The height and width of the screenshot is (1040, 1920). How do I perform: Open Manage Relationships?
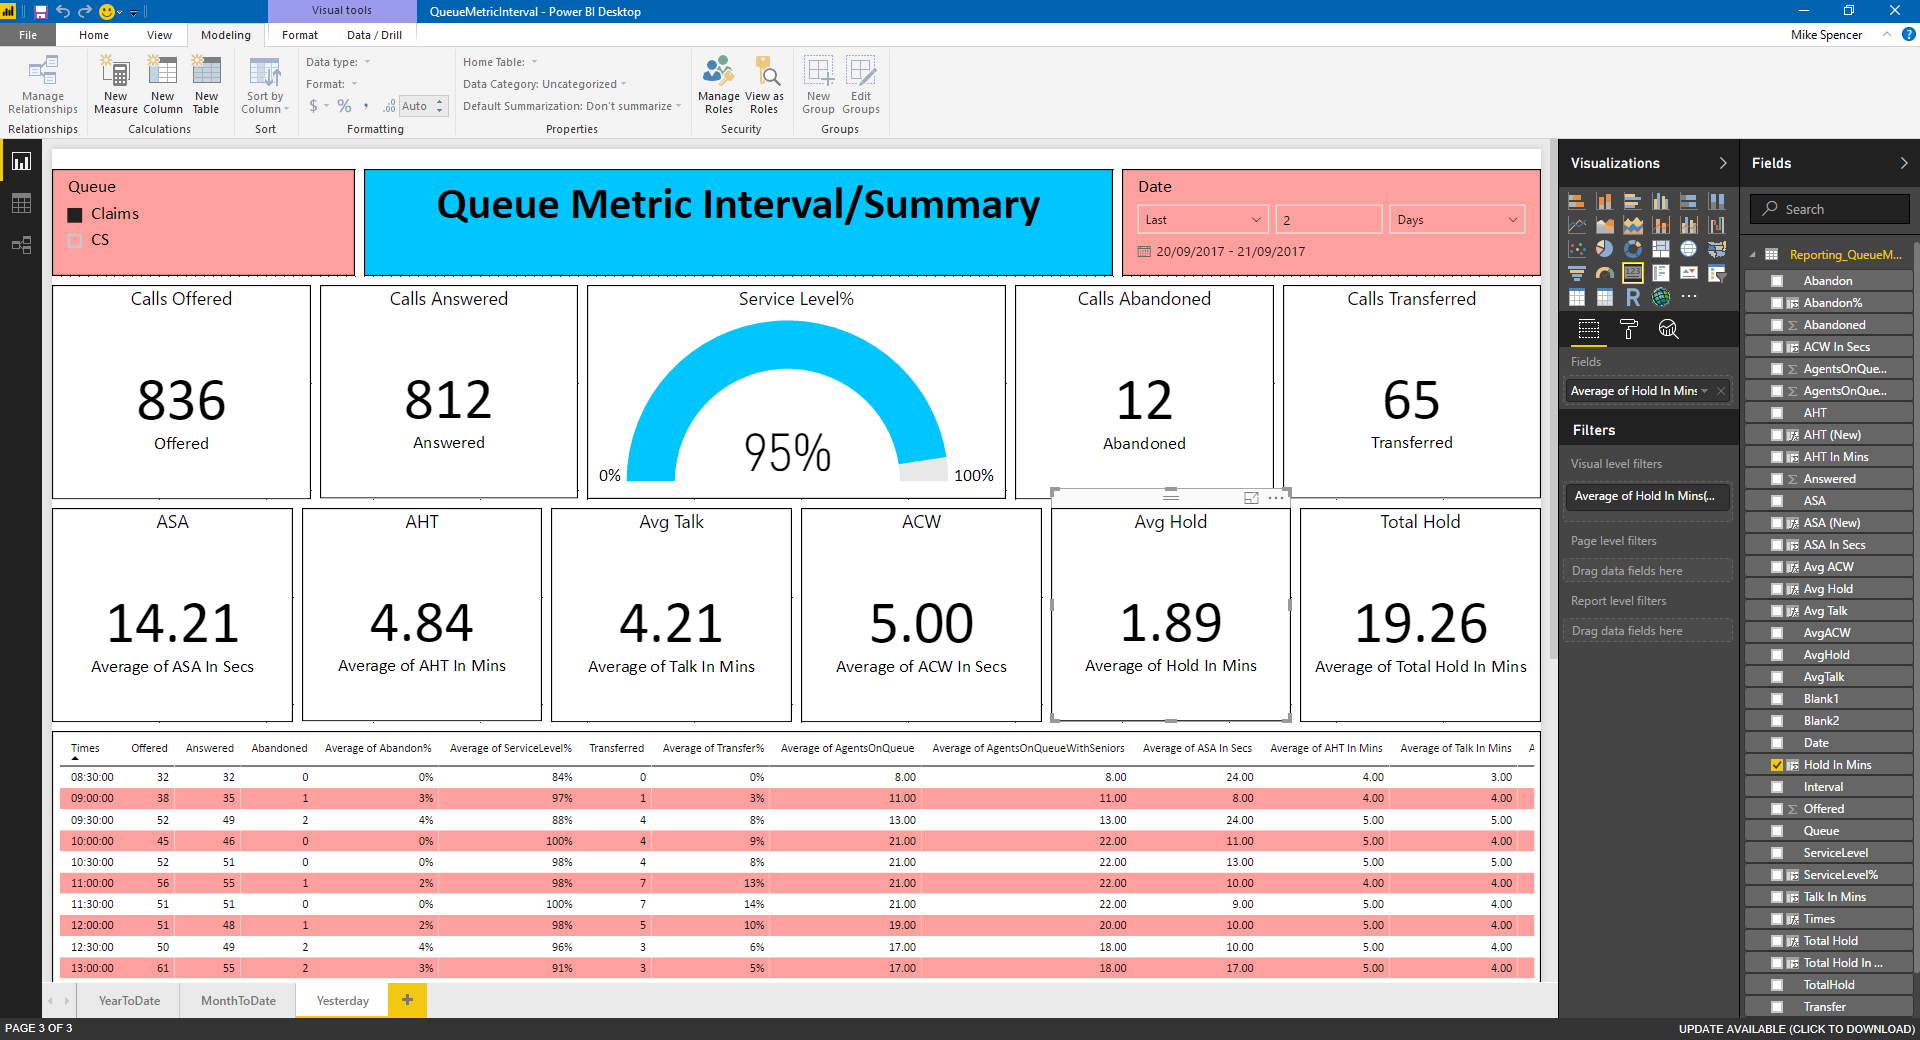point(43,85)
